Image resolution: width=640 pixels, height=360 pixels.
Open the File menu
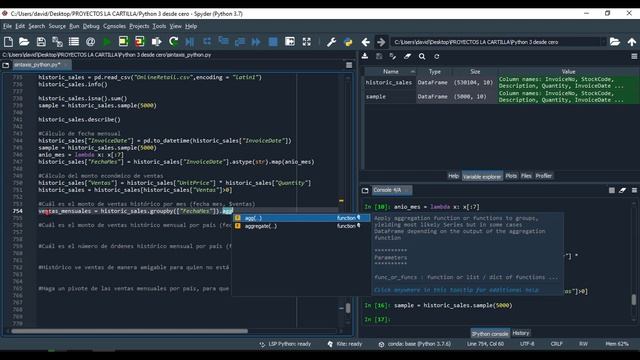click(7, 26)
